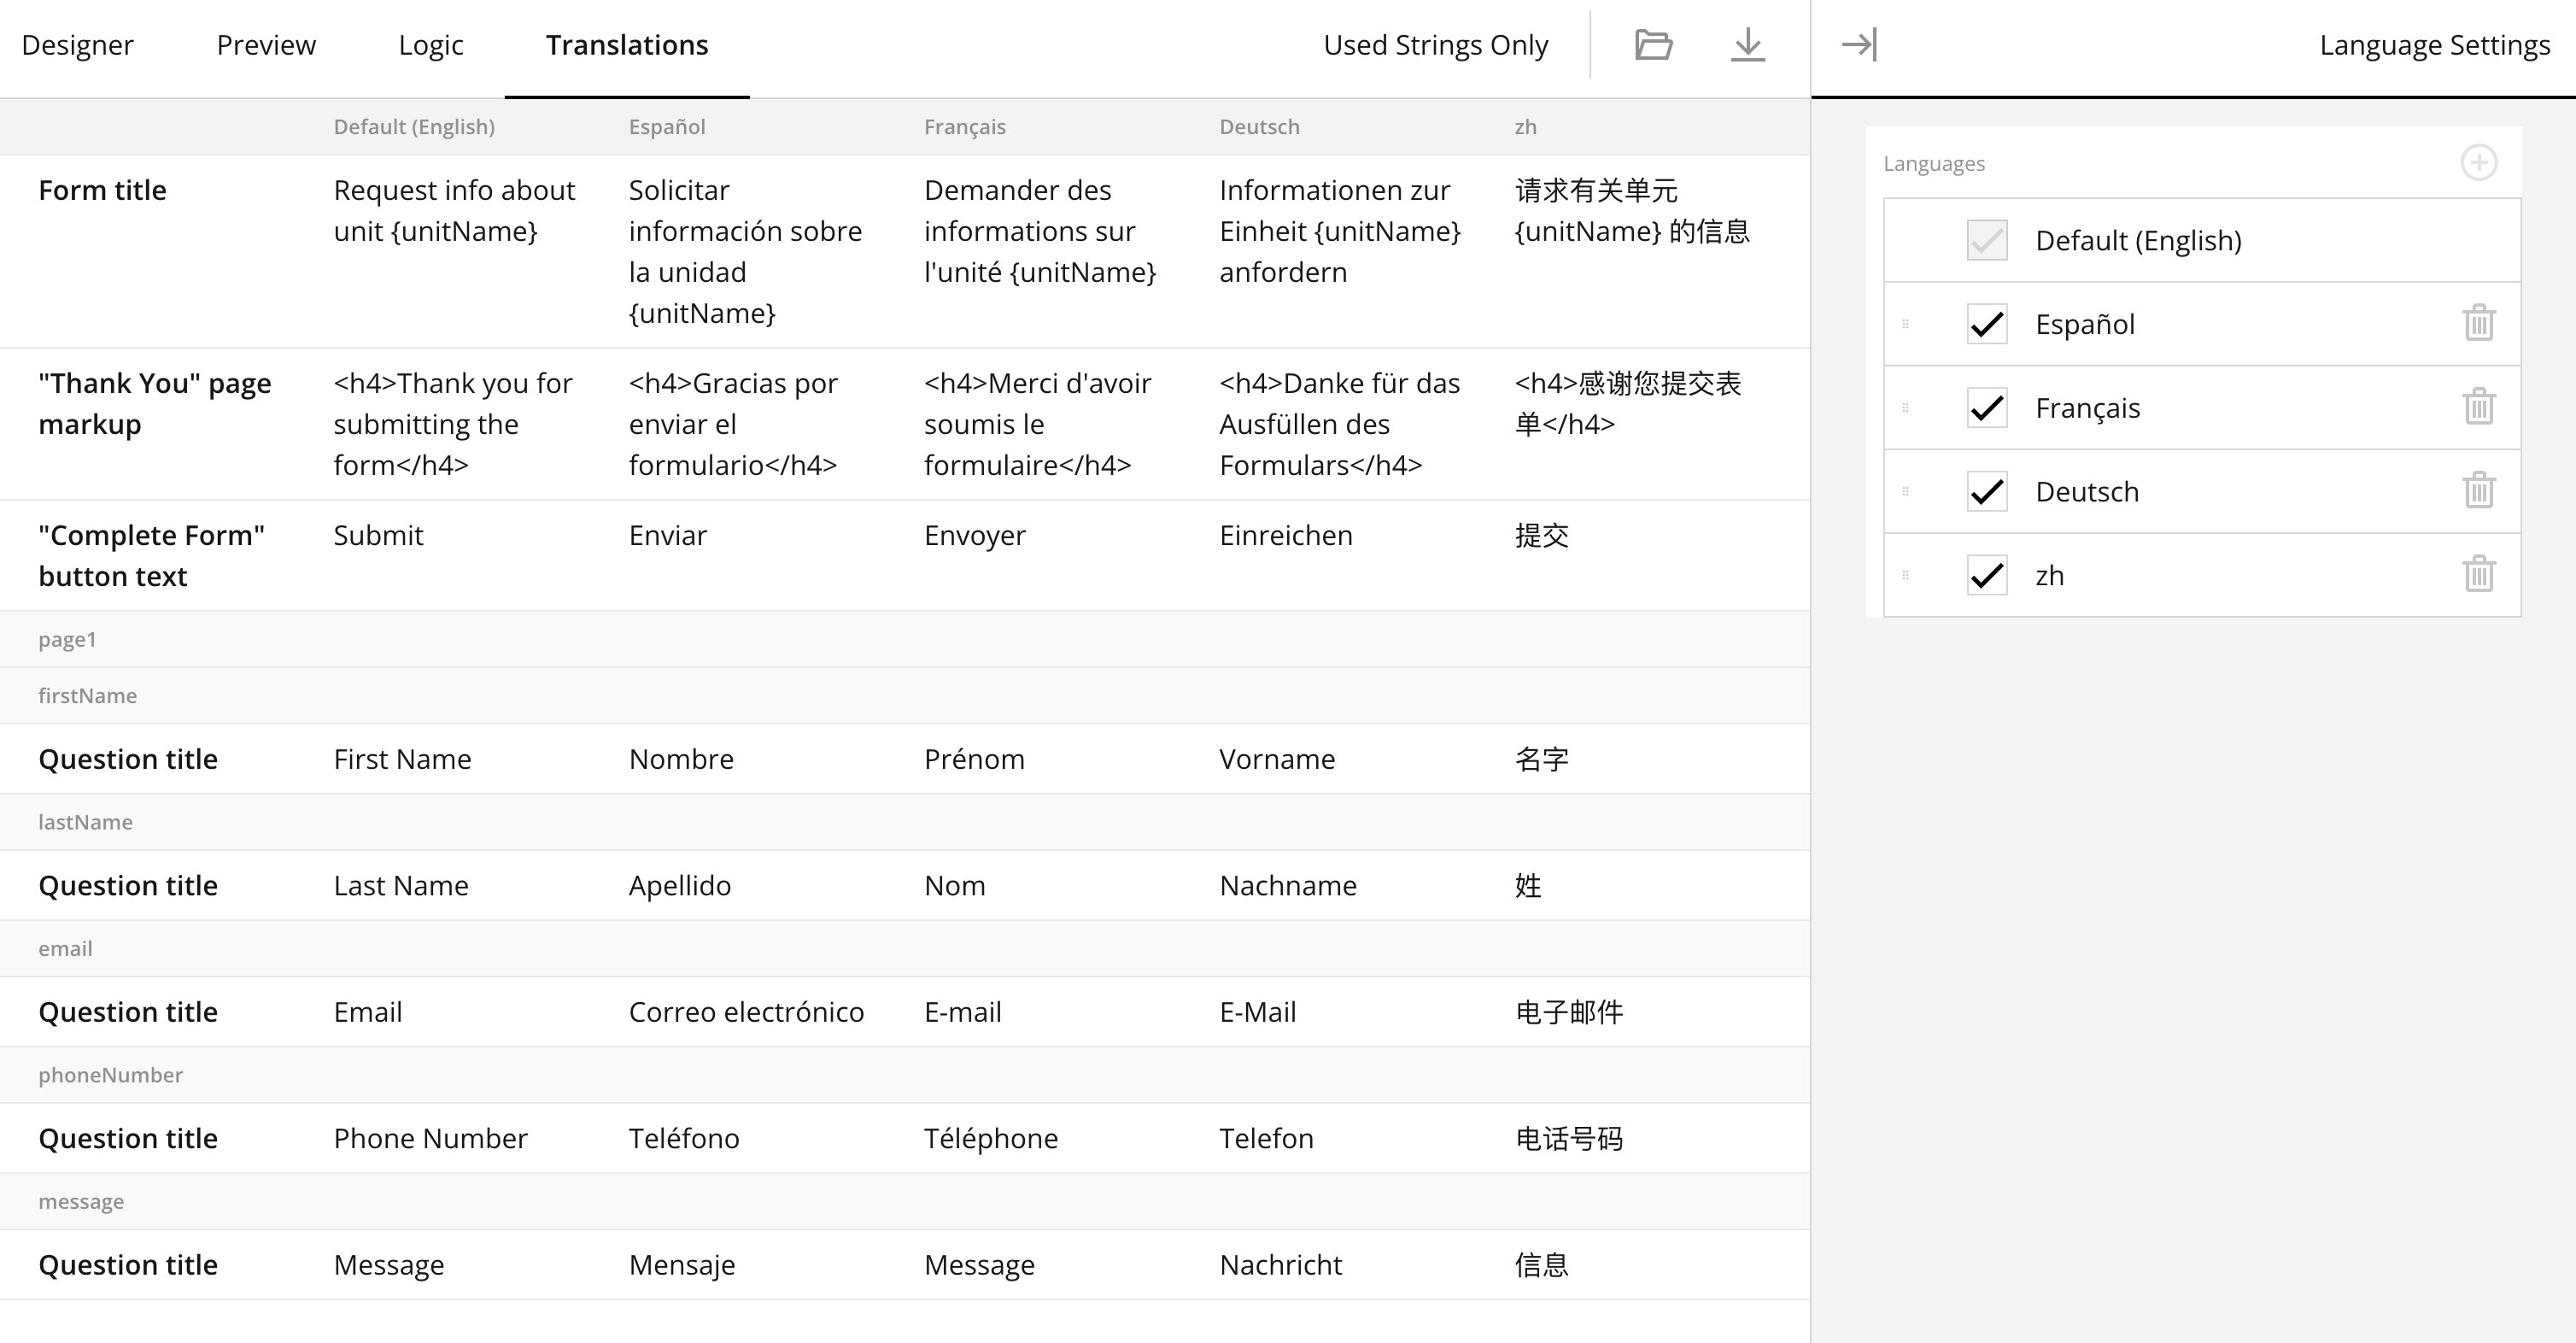
Task: Open the Used Strings Only filter dropdown
Action: (x=1435, y=45)
